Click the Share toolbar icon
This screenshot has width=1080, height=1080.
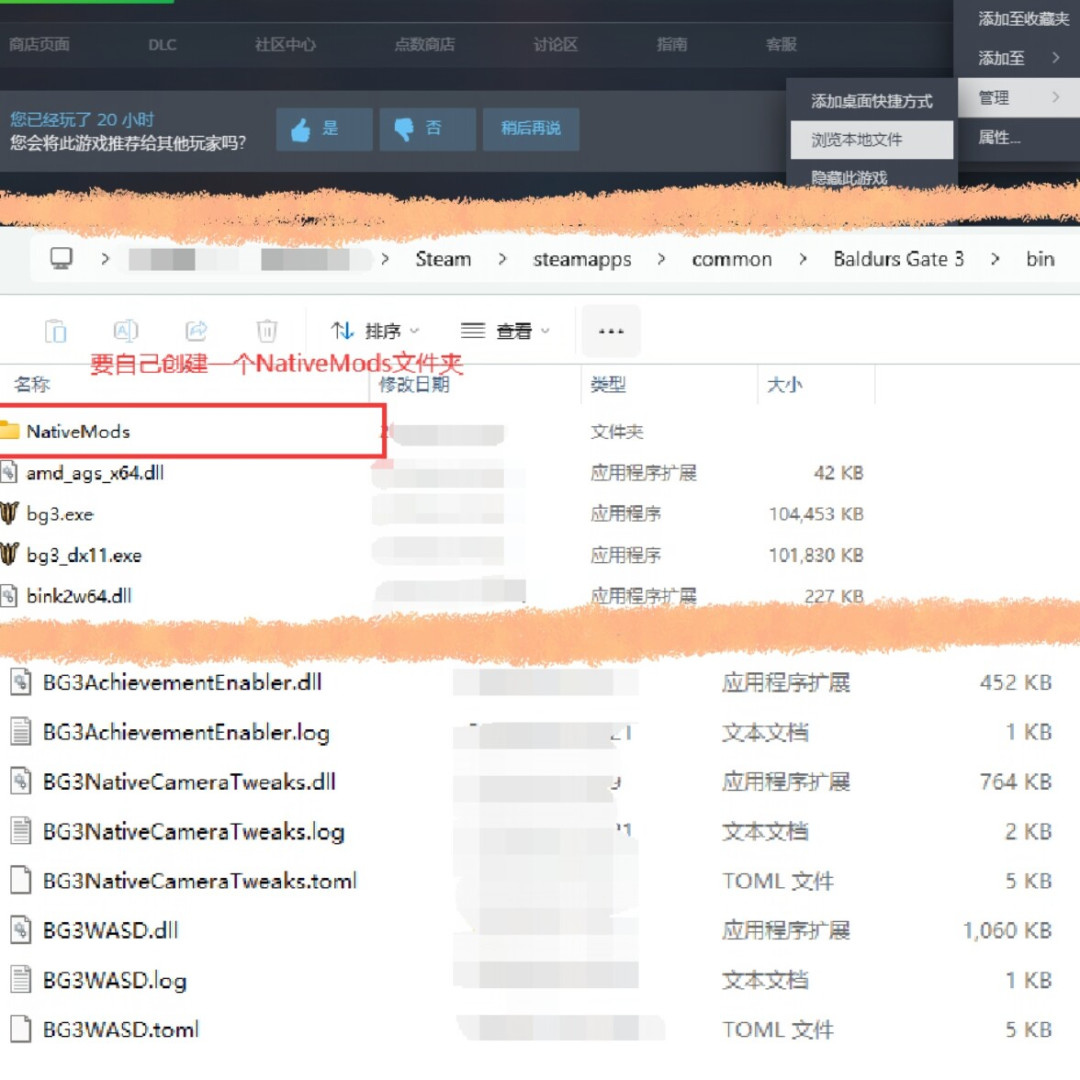coord(196,331)
